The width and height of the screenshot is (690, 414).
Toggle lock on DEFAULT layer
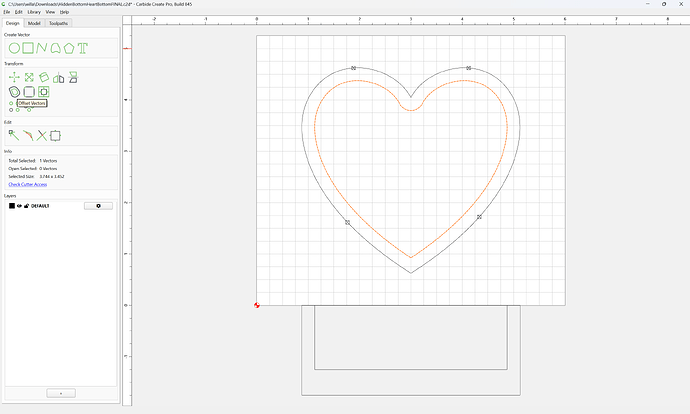[26, 206]
